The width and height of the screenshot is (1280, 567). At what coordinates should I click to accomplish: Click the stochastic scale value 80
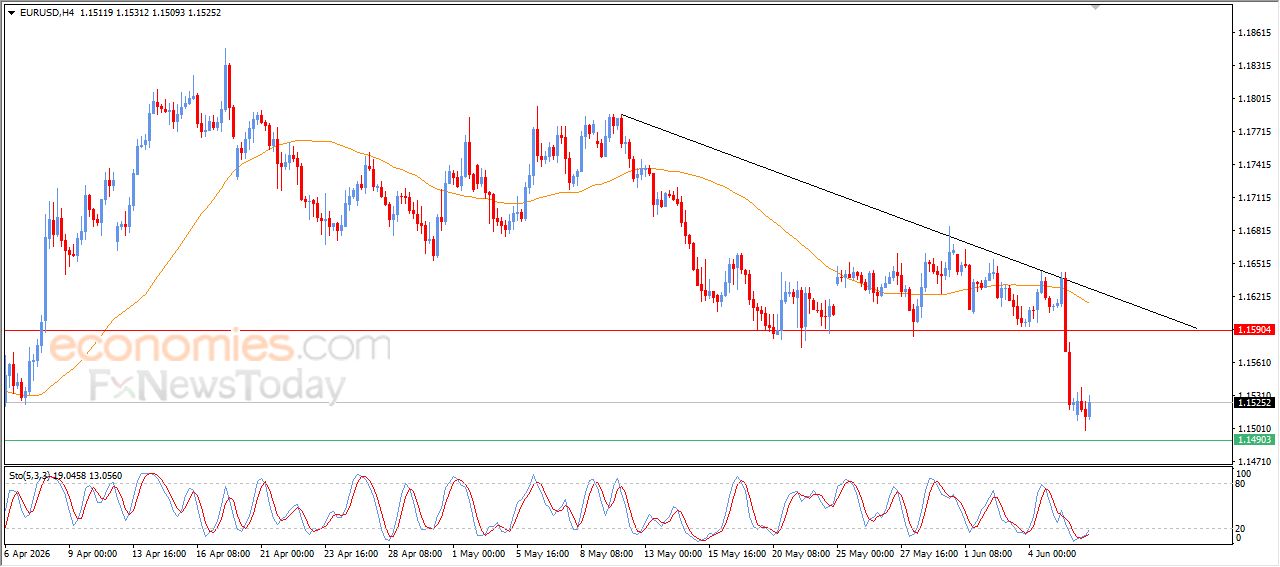coord(1241,484)
